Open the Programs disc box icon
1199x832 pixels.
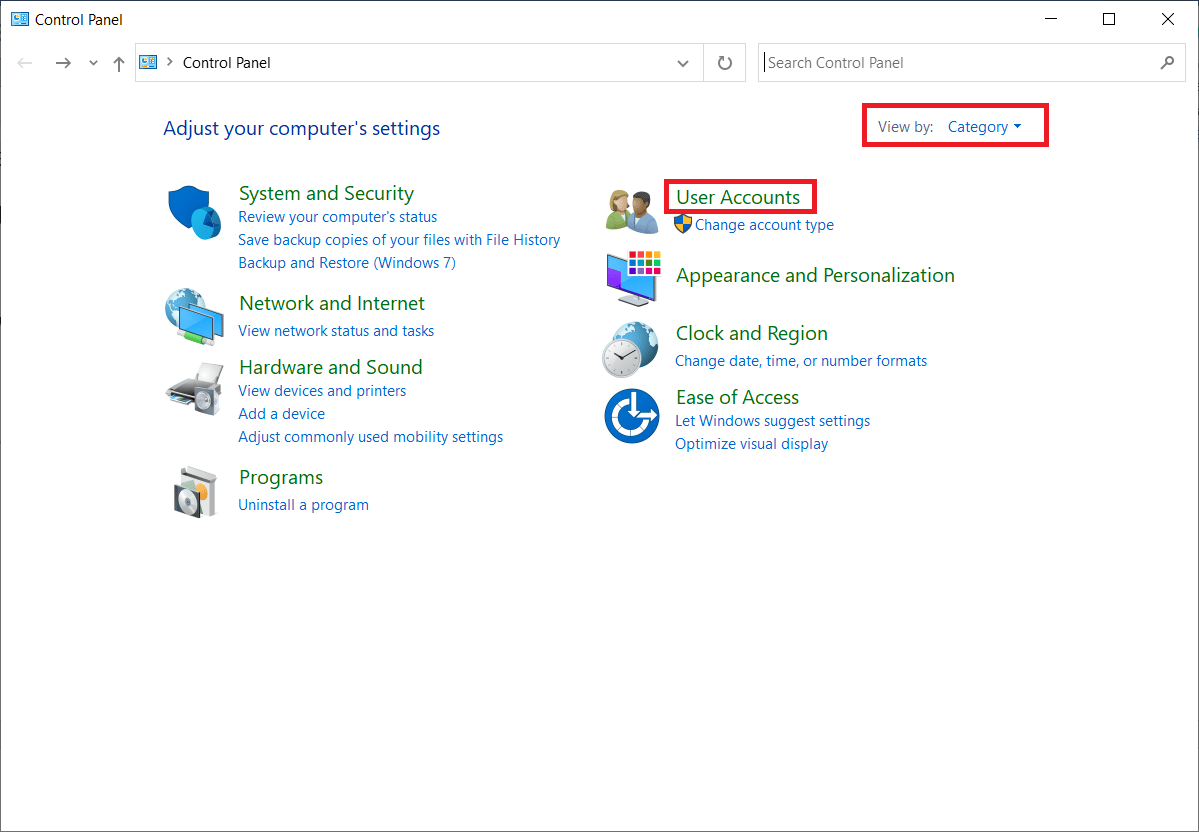[194, 490]
